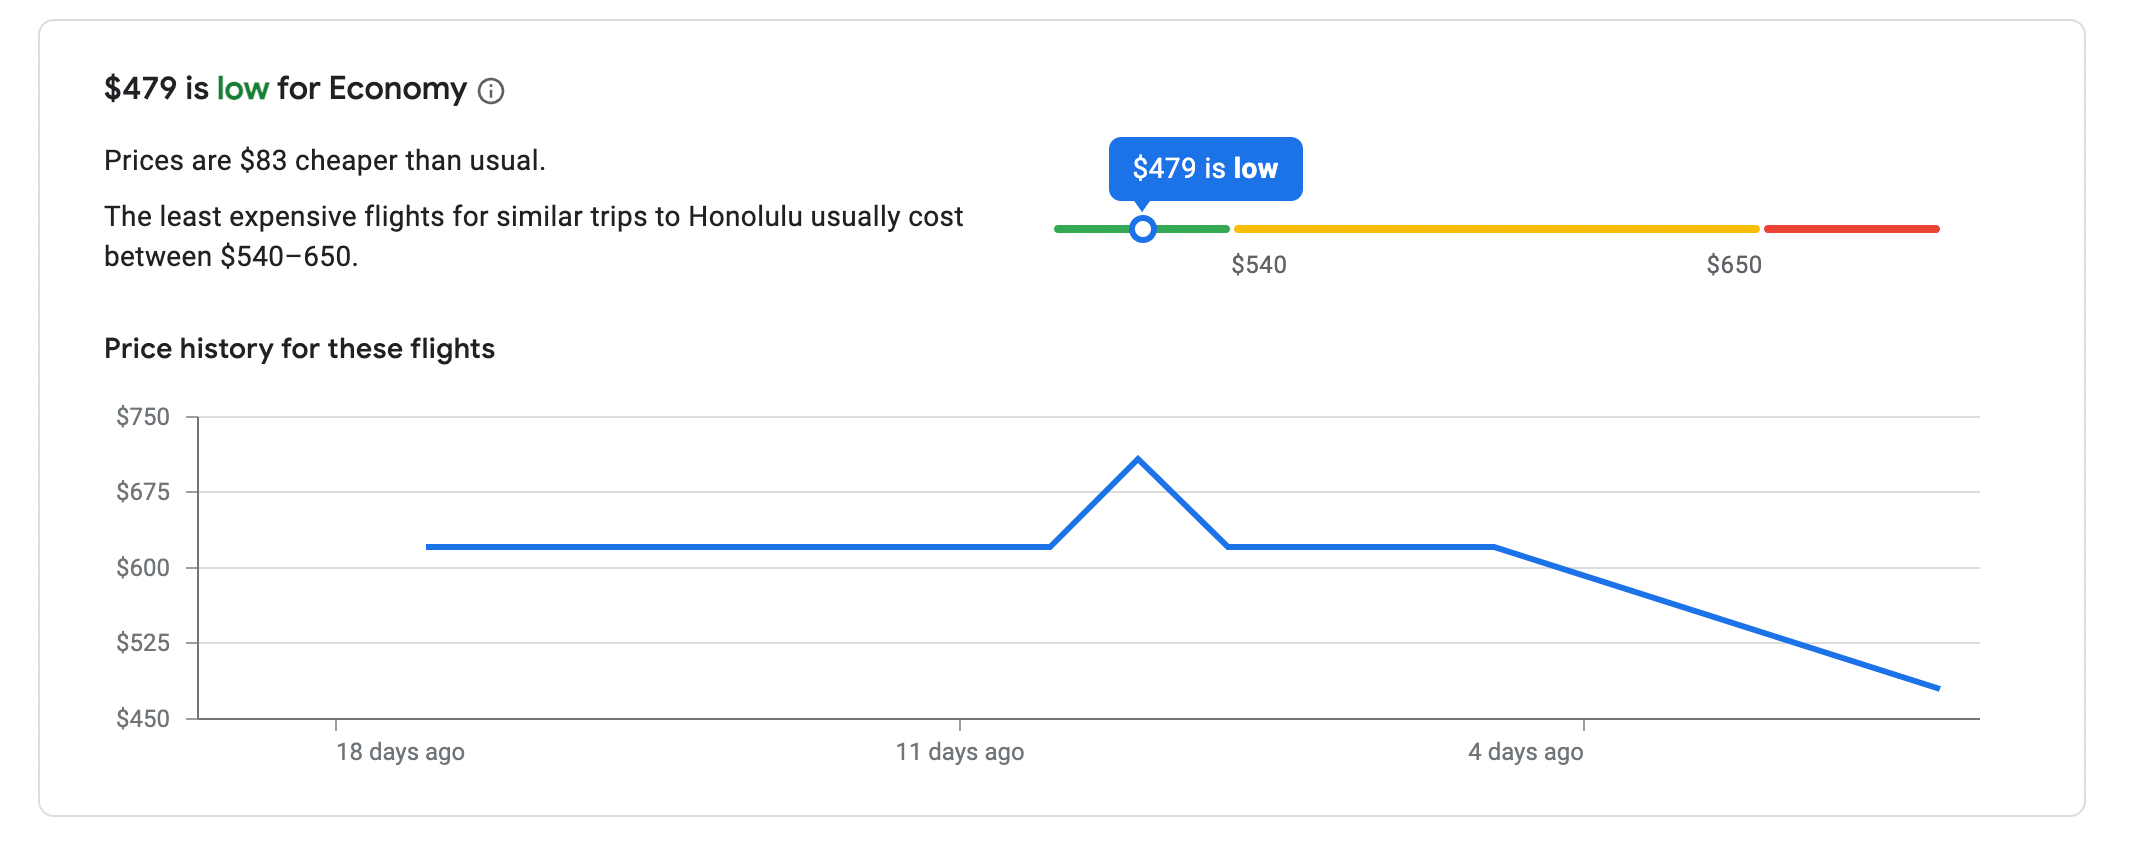Click the info icon beside Economy heading
Screen dimensions: 2140x842
coord(491,91)
